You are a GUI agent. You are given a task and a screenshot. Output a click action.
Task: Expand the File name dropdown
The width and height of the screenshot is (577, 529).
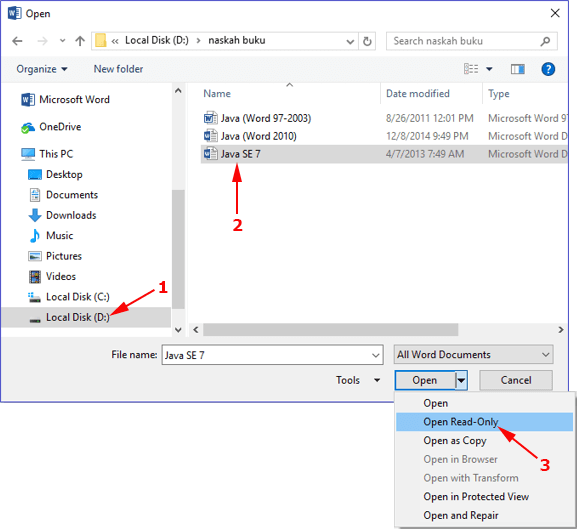(376, 355)
